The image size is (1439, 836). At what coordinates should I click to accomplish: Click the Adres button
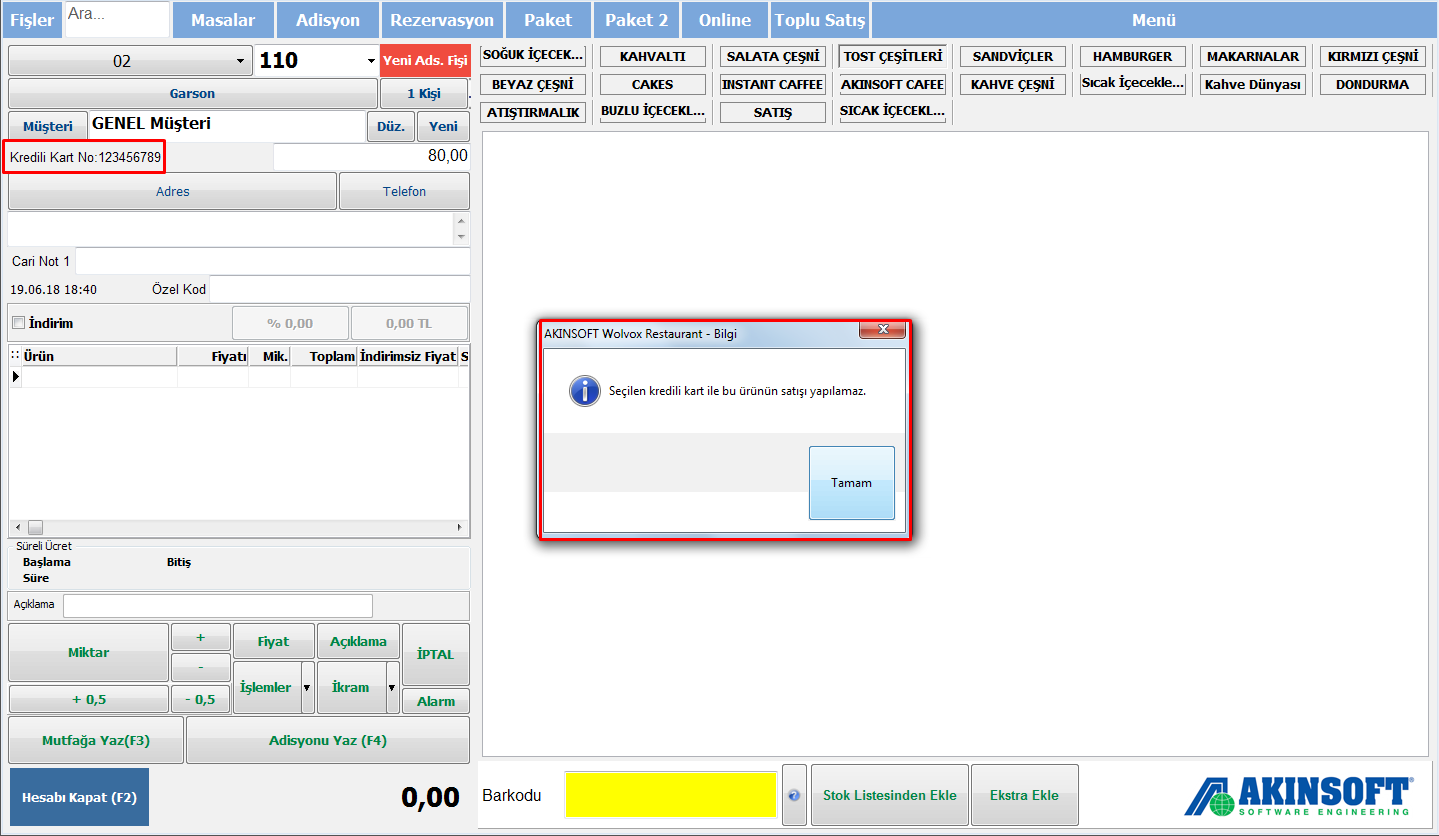(x=172, y=191)
